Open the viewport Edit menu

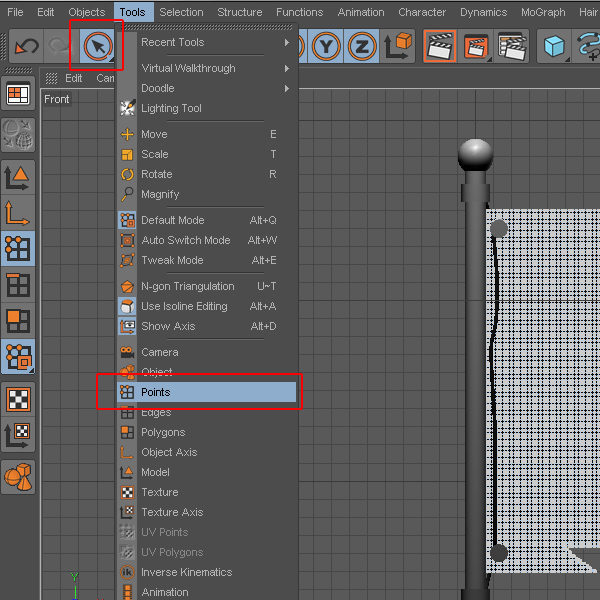point(73,78)
